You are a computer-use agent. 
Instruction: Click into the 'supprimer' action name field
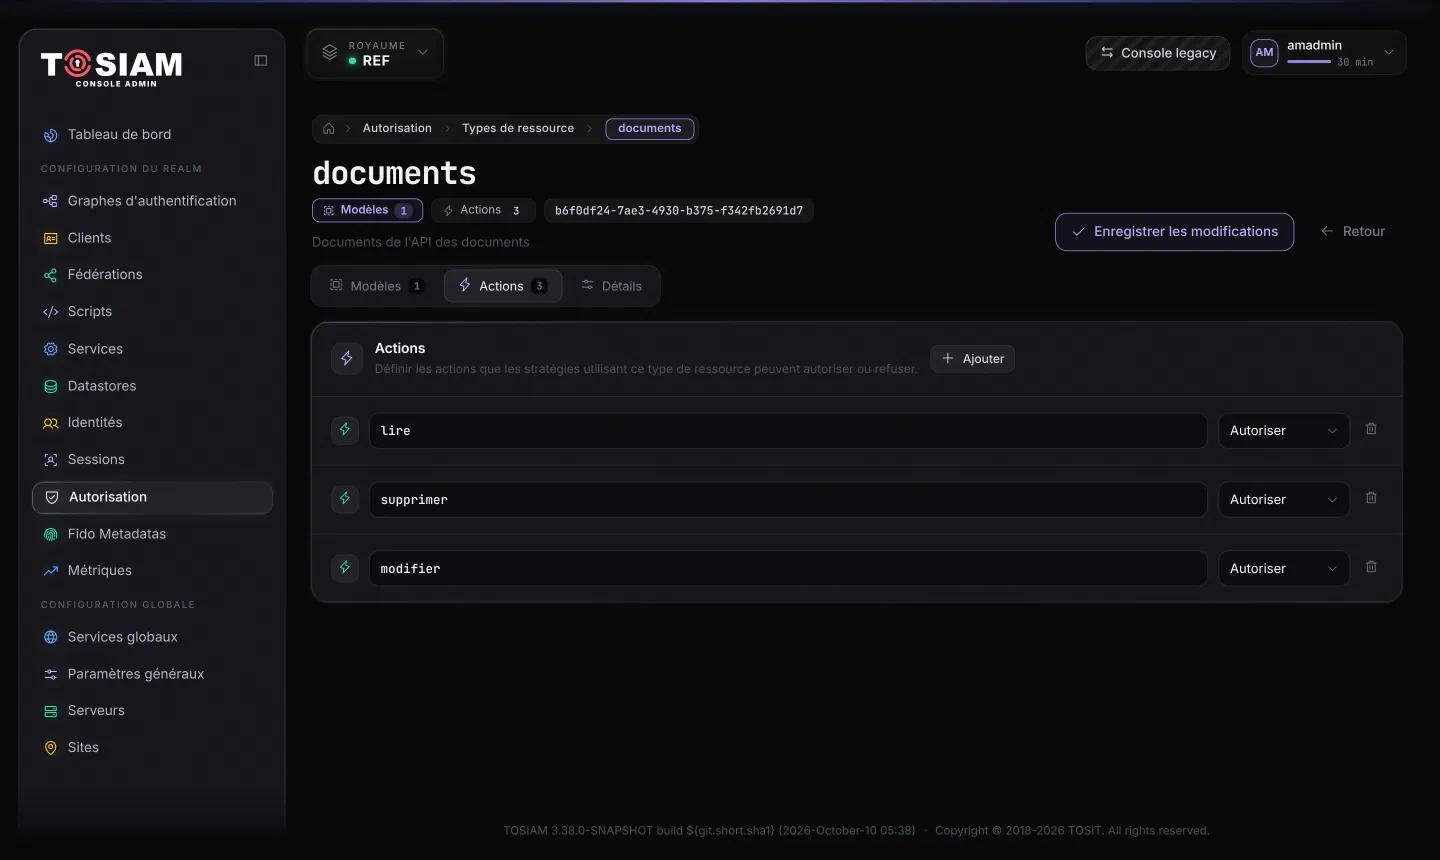click(788, 500)
